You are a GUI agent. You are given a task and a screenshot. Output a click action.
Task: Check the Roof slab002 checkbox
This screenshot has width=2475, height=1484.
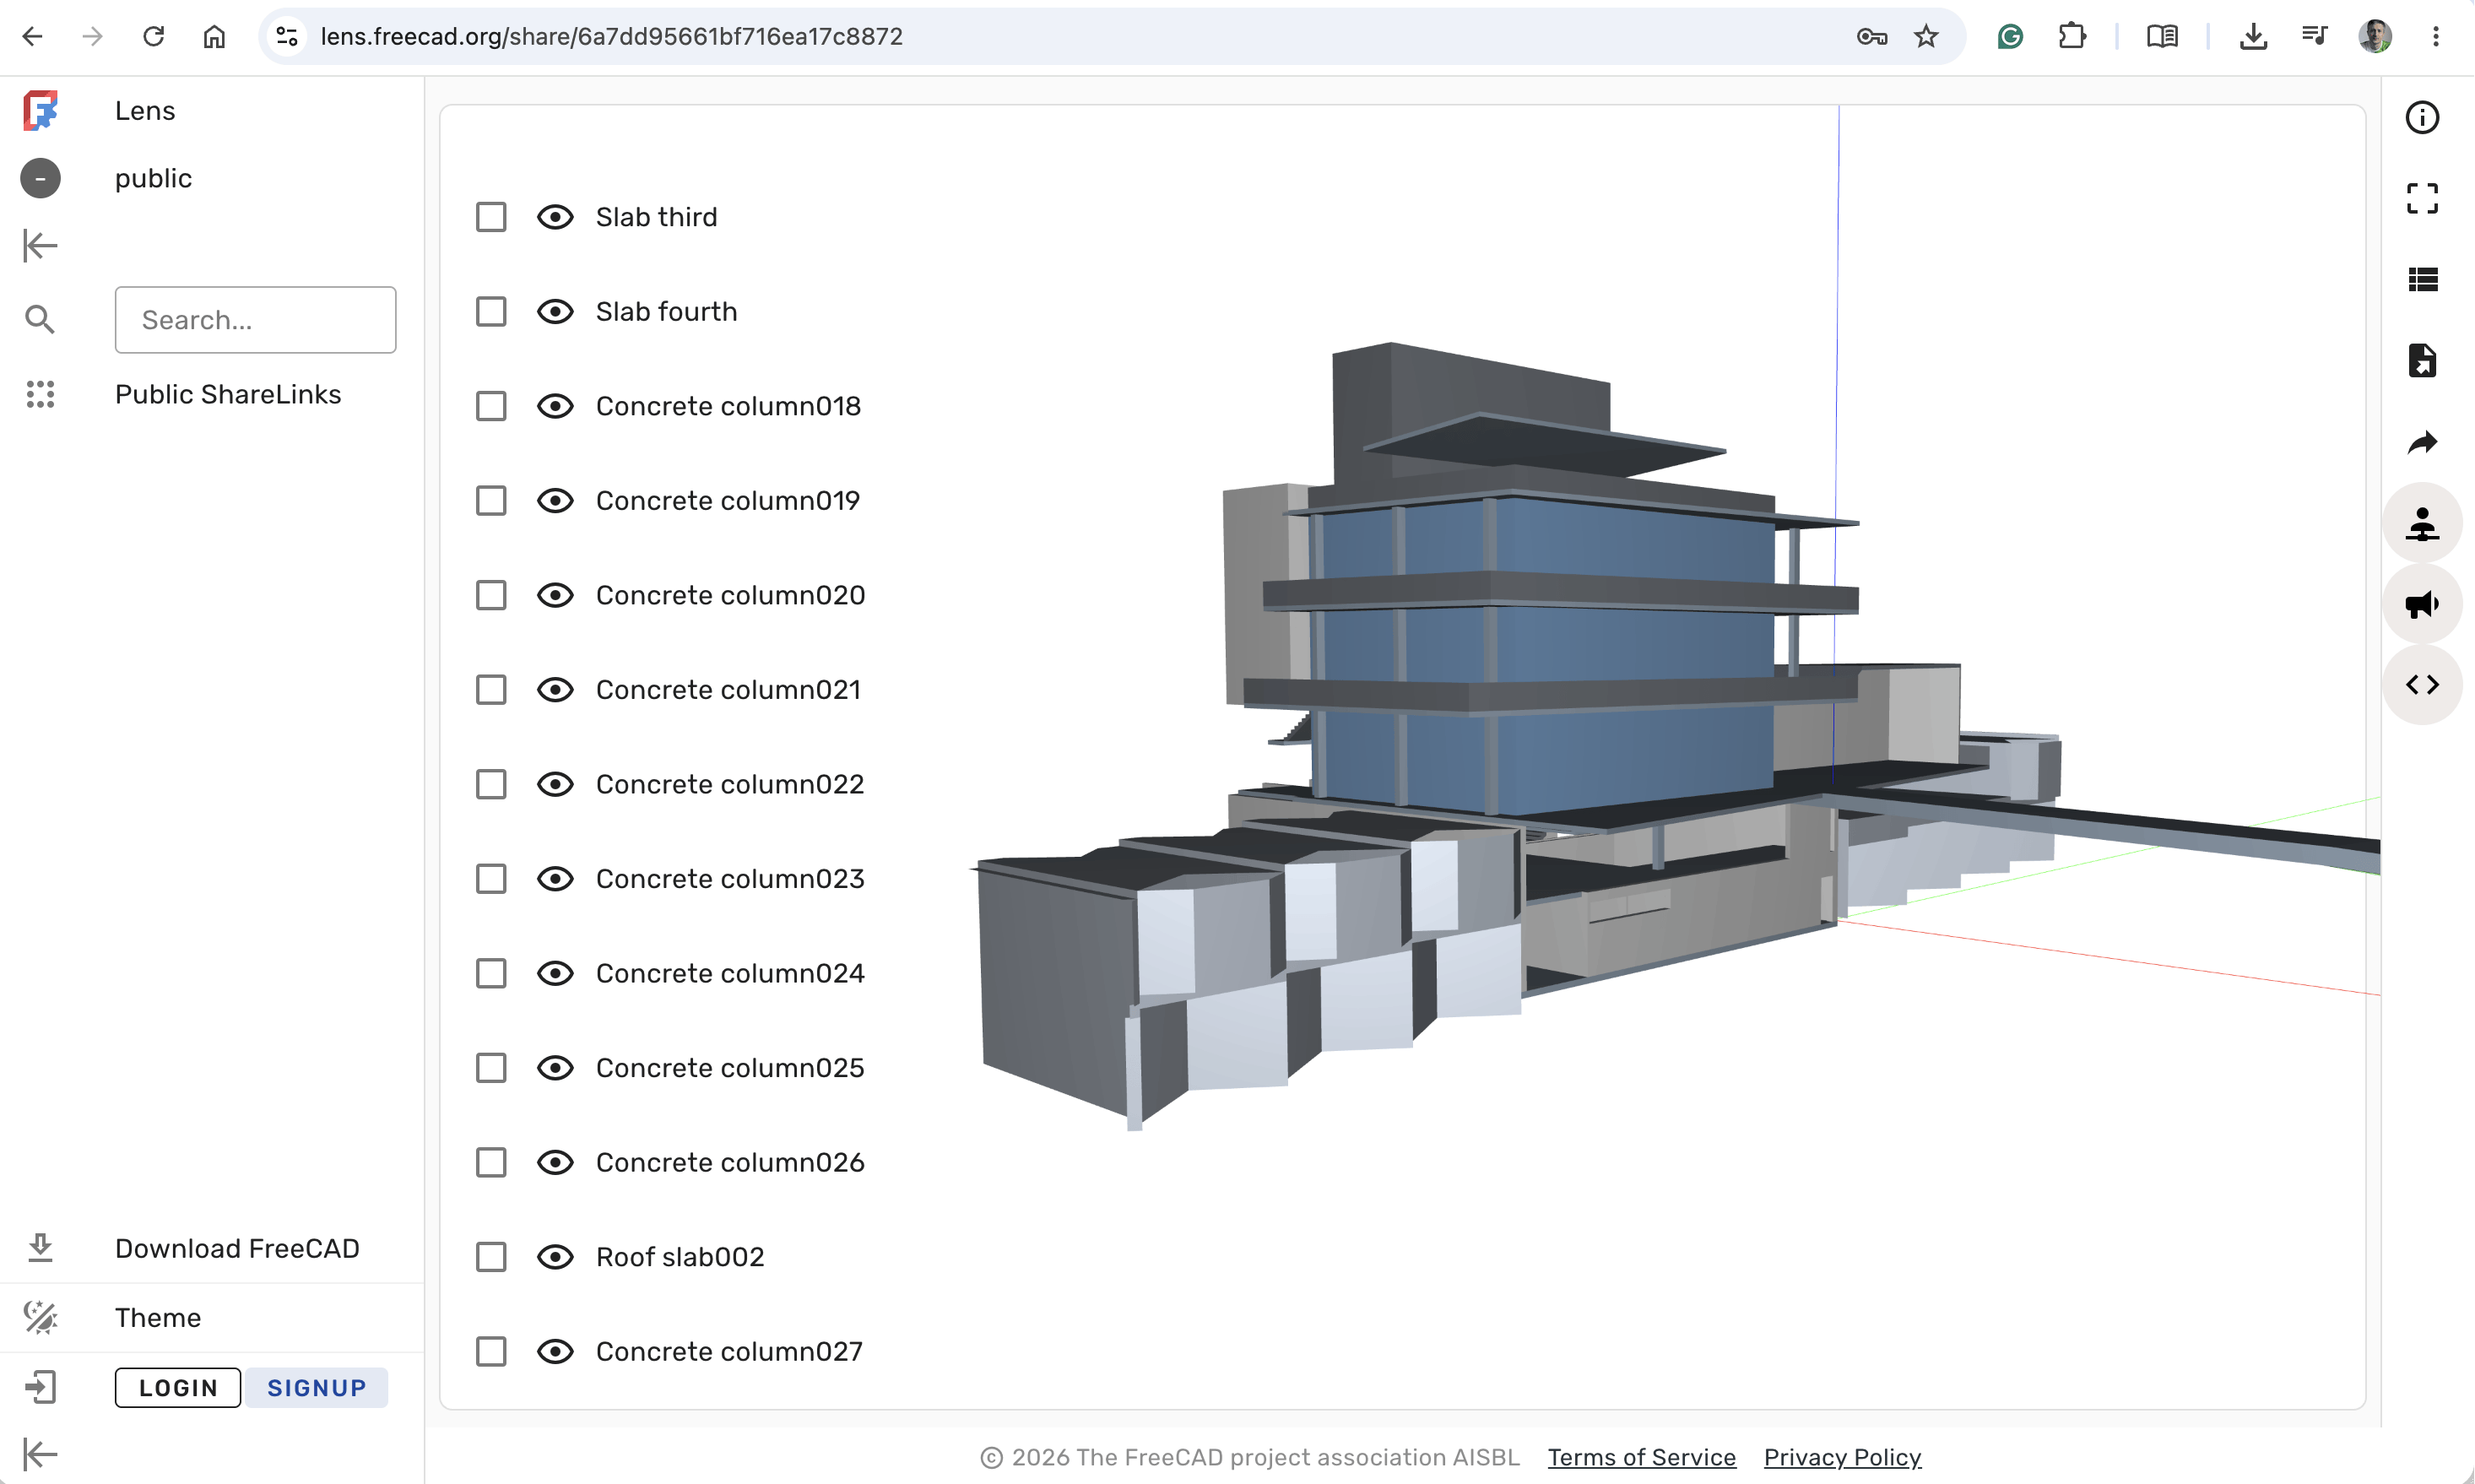[491, 1257]
